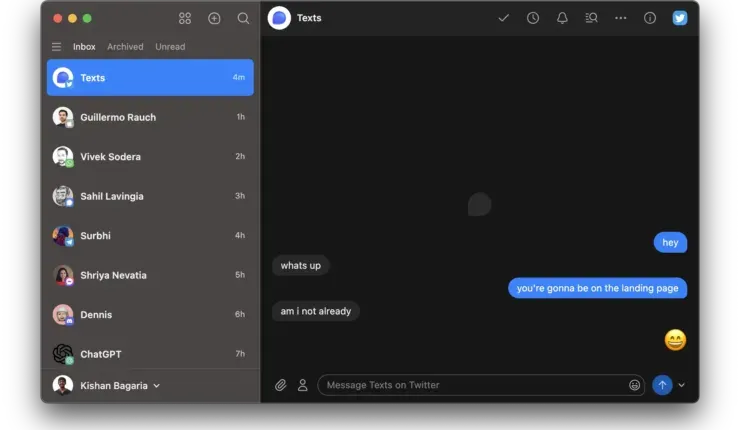Click the 'hey' message bubble
Viewport: 740px width, 430px height.
[x=670, y=243]
